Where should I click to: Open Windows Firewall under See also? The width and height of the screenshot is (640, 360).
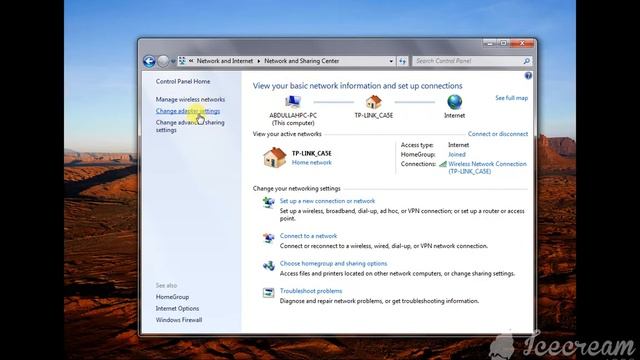[x=179, y=320]
